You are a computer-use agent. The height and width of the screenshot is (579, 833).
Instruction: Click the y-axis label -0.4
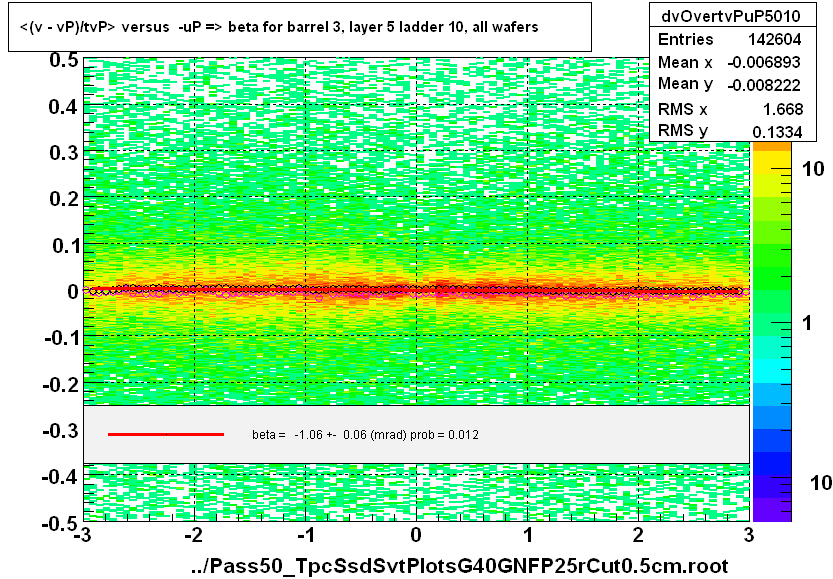[x=61, y=476]
